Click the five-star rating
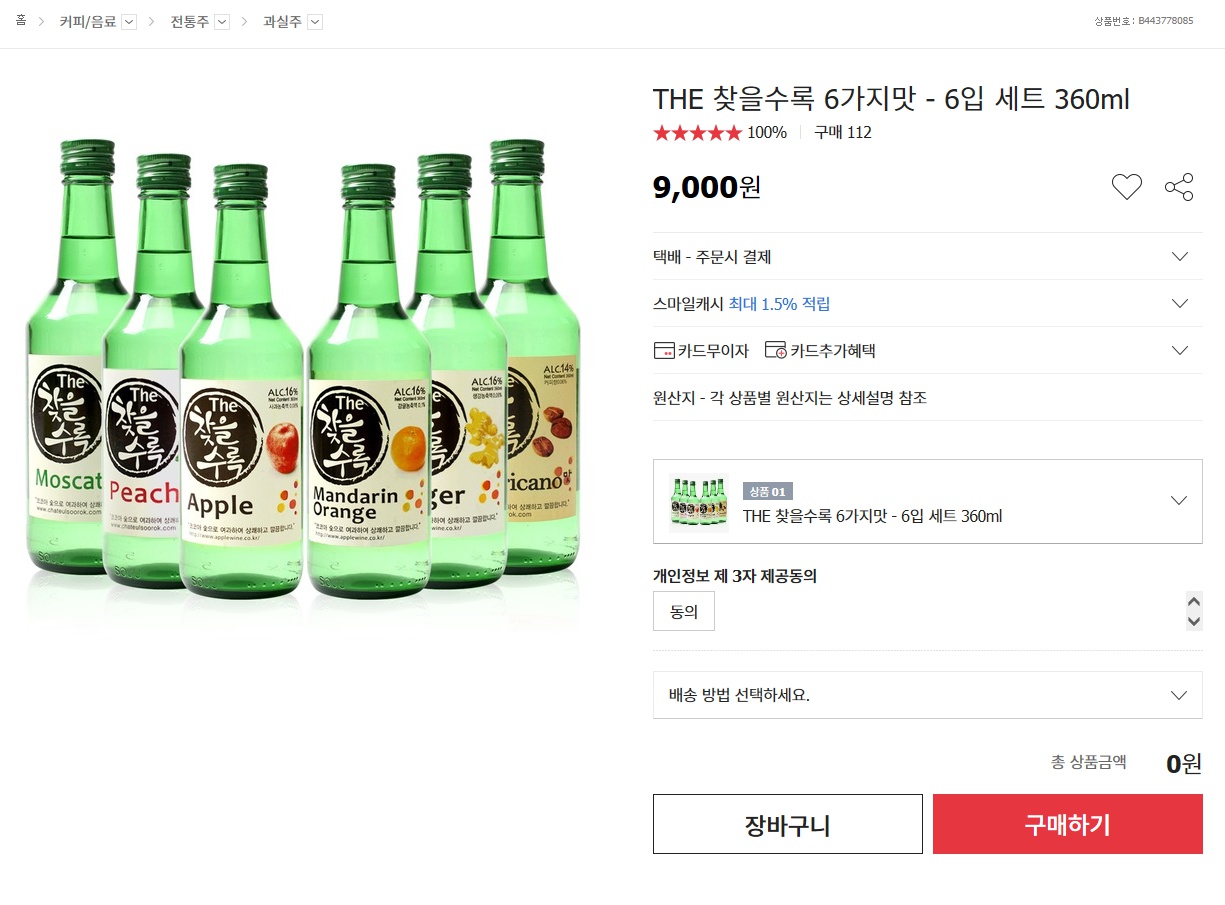The image size is (1225, 905). [x=697, y=133]
